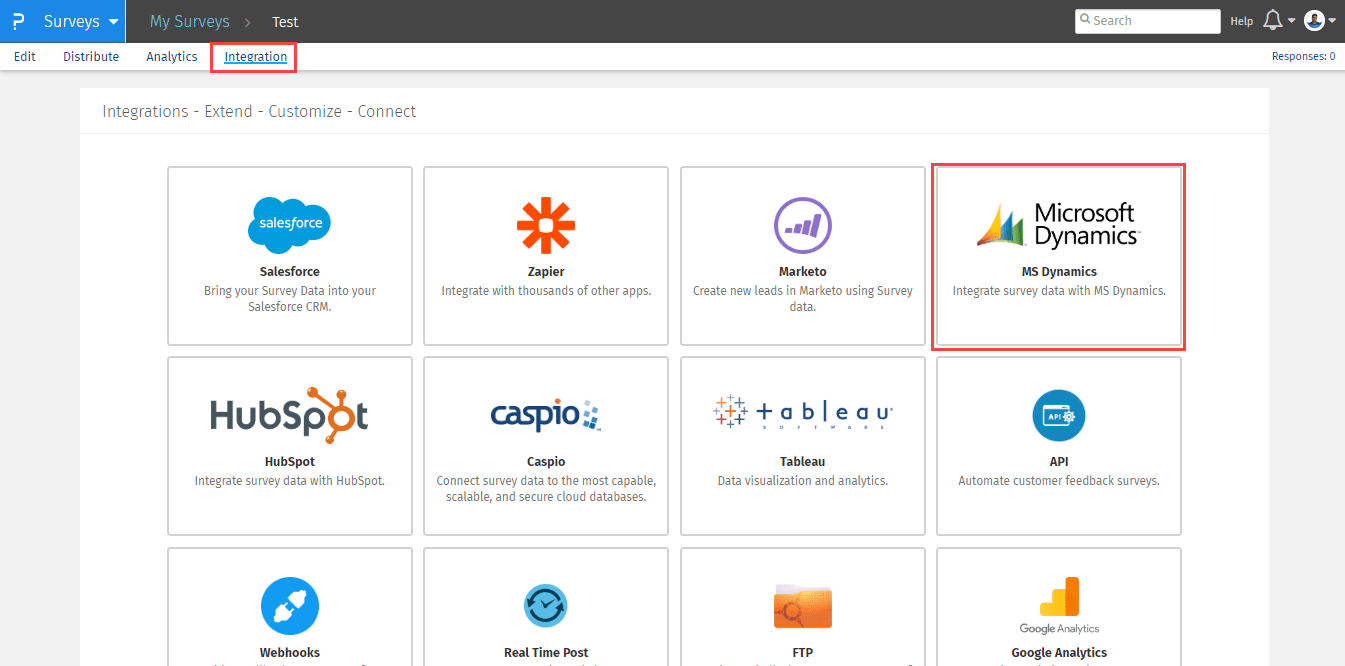Switch to the Analytics tab
Viewport: 1345px width, 666px height.
pos(172,57)
